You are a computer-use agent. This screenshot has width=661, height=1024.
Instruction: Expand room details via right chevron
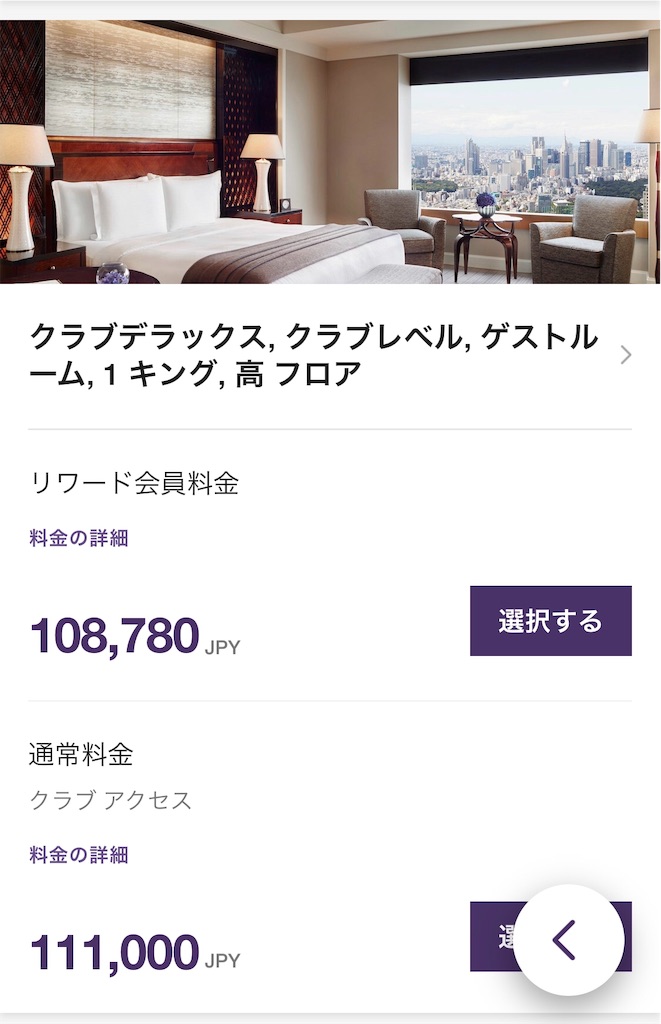pyautogui.click(x=626, y=355)
